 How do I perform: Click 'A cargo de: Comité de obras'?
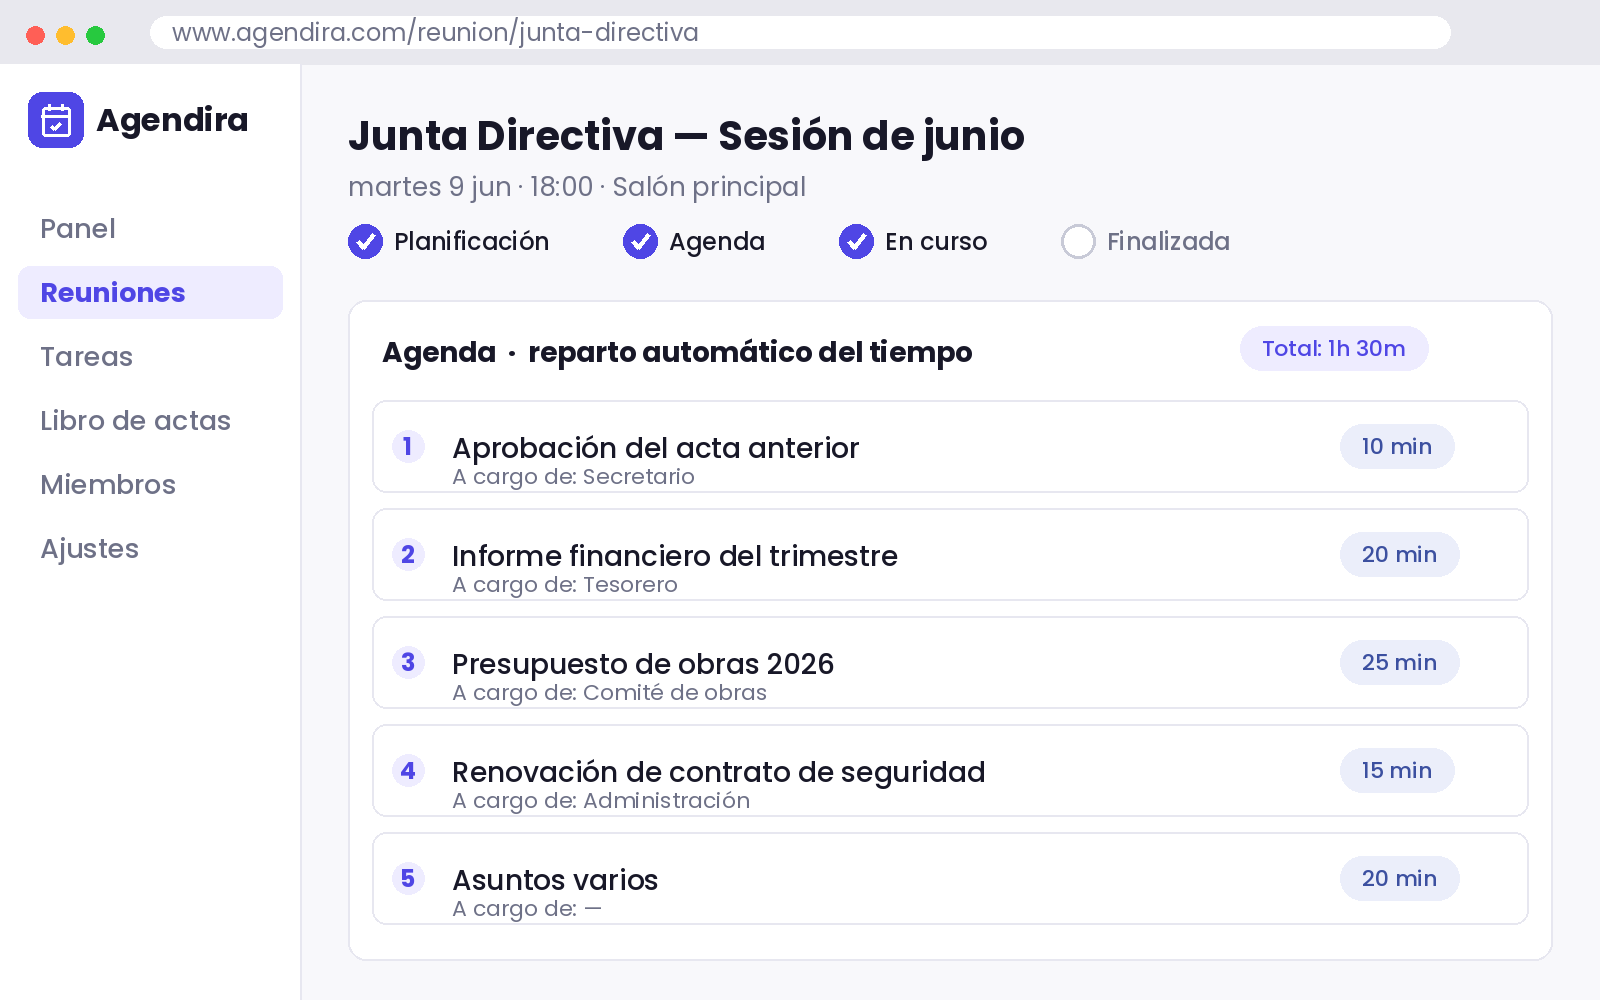pos(609,693)
